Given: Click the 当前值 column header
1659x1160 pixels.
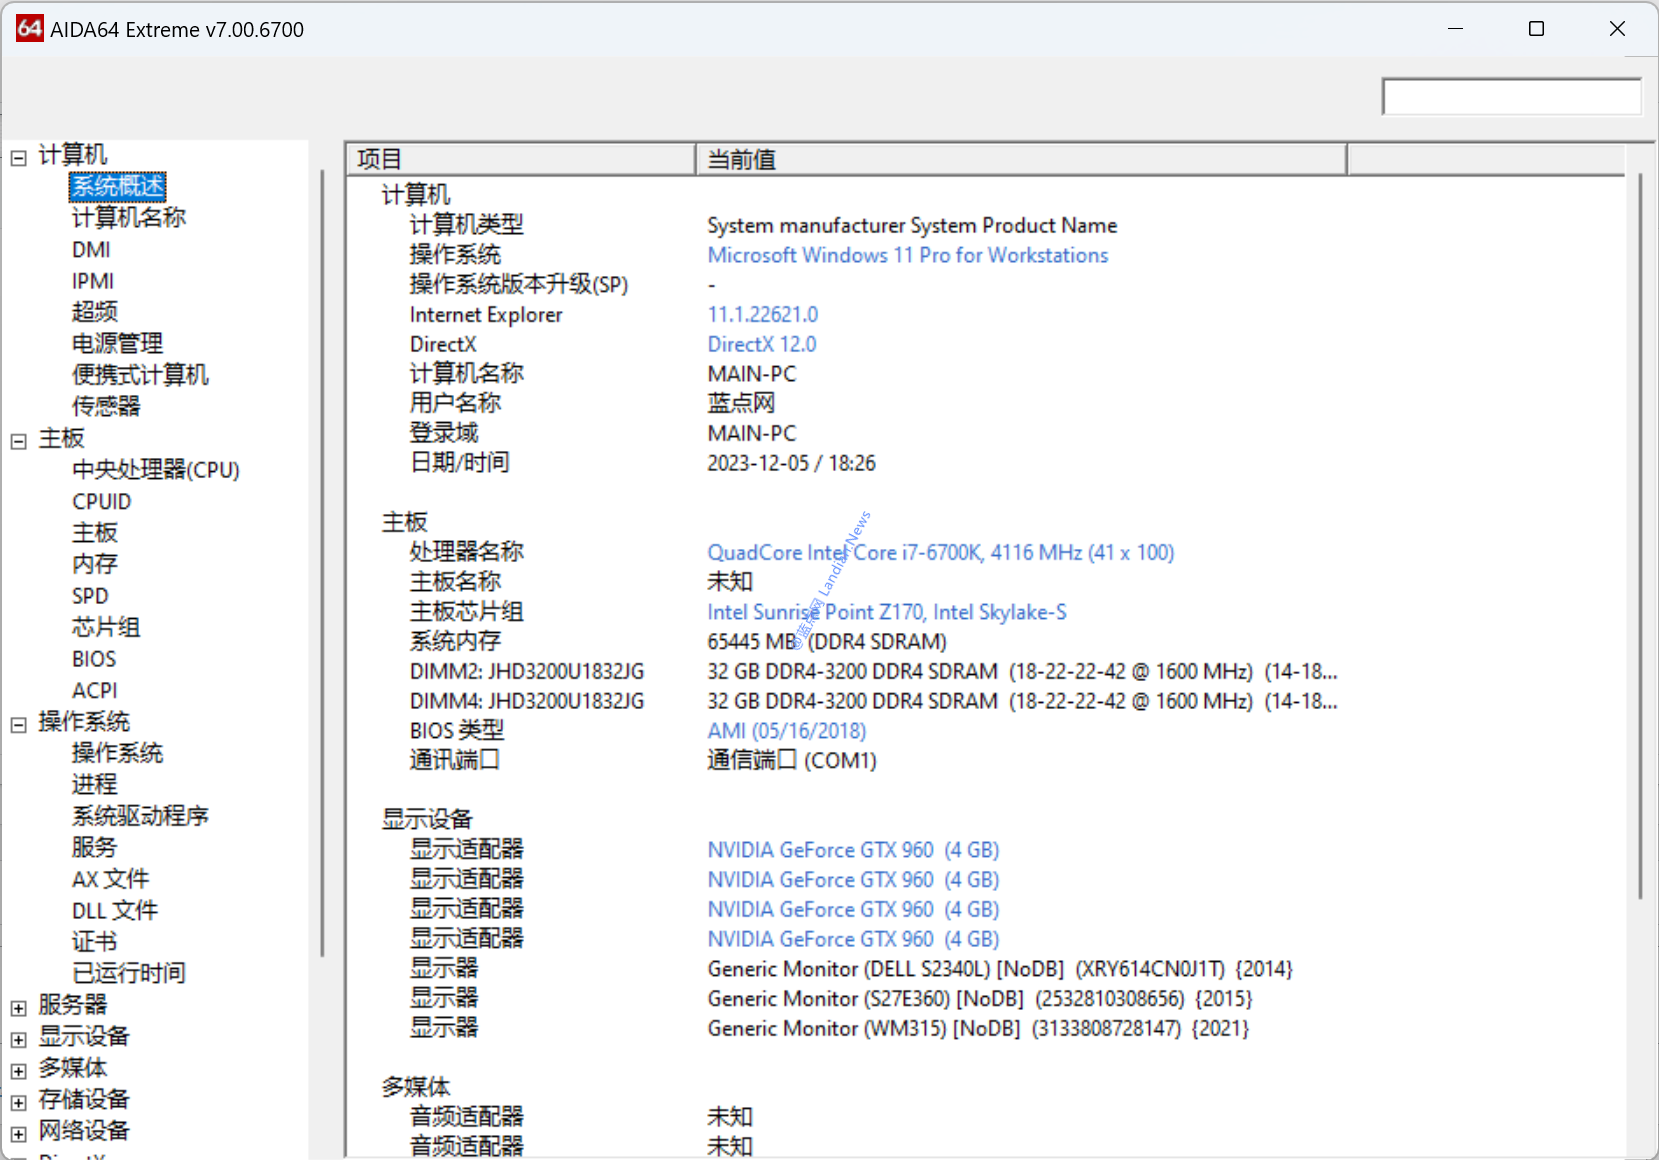Looking at the screenshot, I should (x=1020, y=159).
